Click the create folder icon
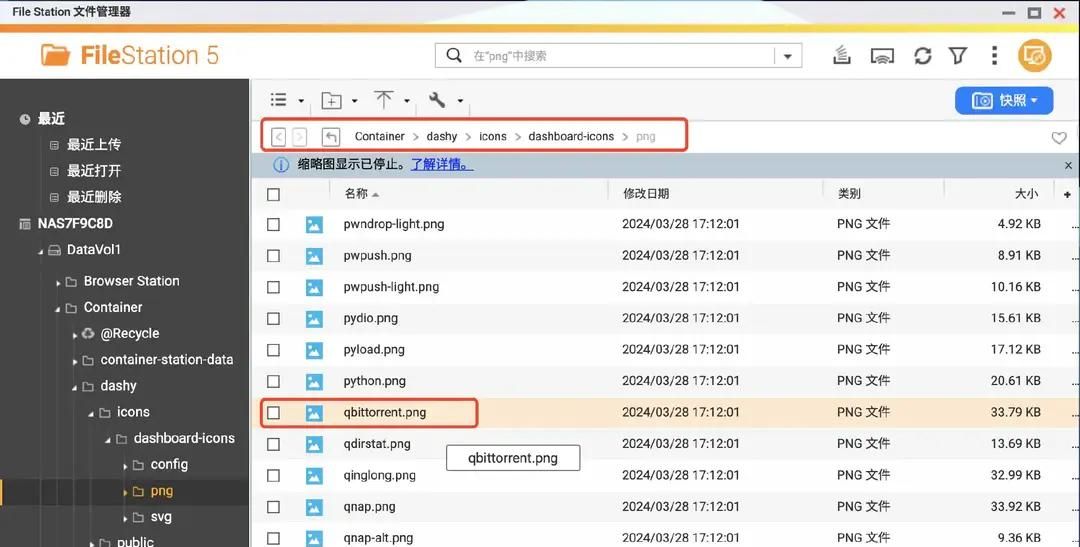Viewport: 1080px width, 547px height. 332,101
